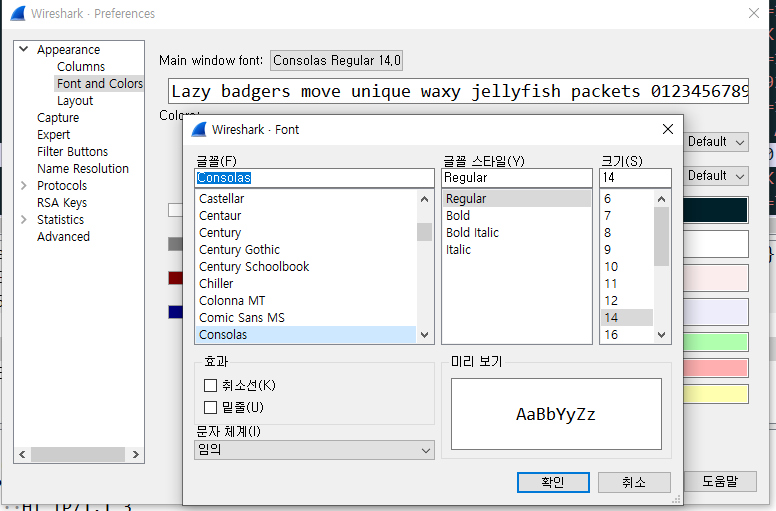The image size is (776, 511).
Task: Toggle the 밑줄(U) underline checkbox
Action: (x=210, y=407)
